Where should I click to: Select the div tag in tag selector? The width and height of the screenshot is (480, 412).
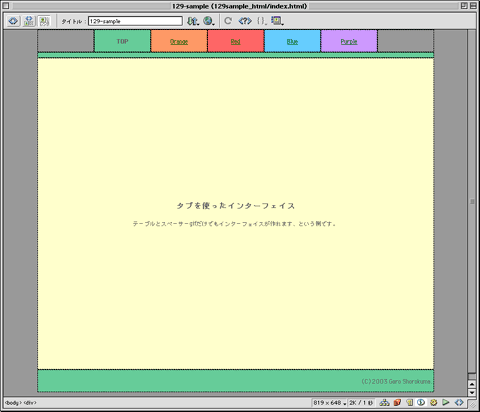[x=30, y=403]
